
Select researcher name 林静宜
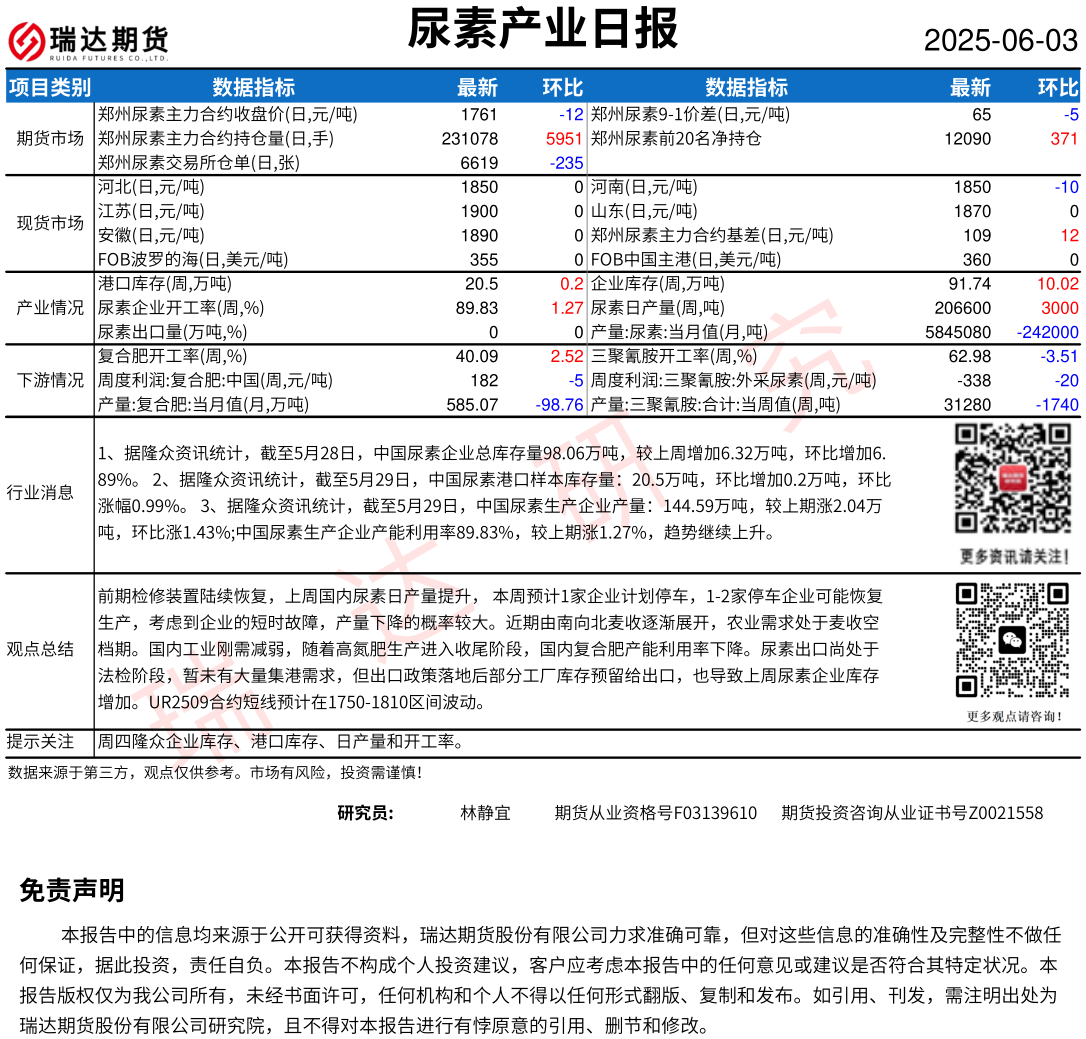485,813
